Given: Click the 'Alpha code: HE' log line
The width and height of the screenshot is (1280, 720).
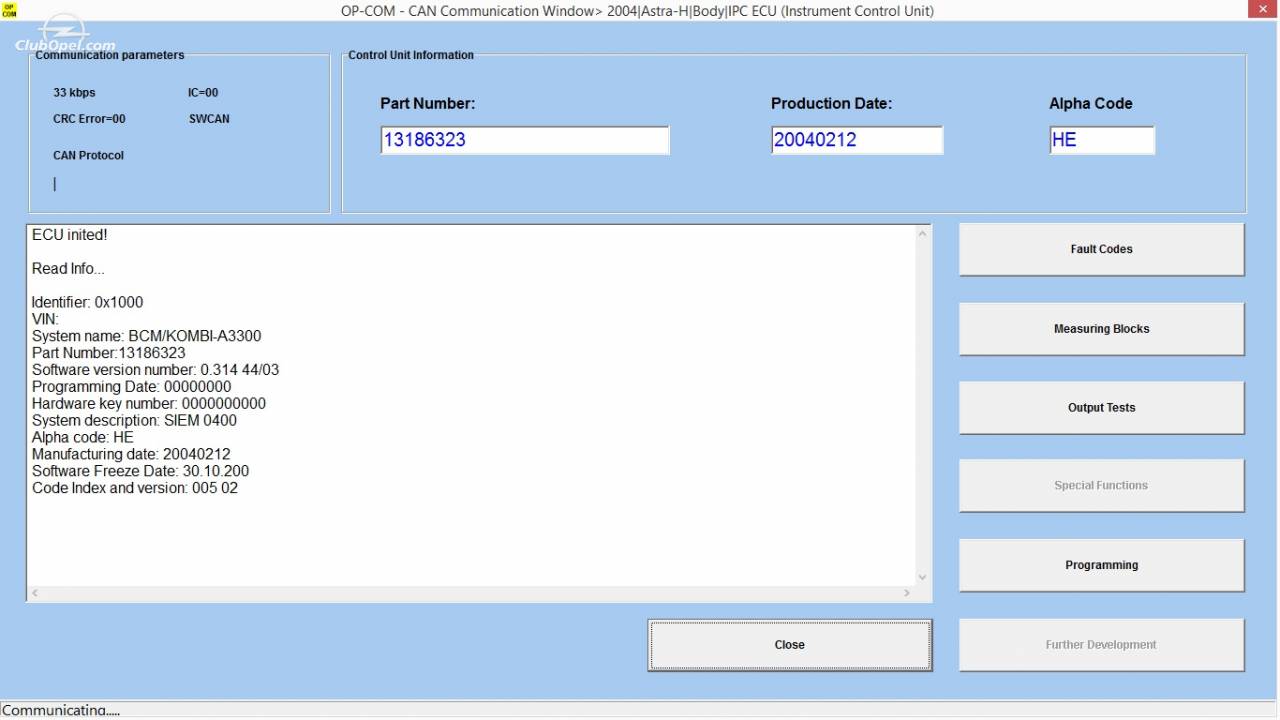Looking at the screenshot, I should tap(83, 438).
